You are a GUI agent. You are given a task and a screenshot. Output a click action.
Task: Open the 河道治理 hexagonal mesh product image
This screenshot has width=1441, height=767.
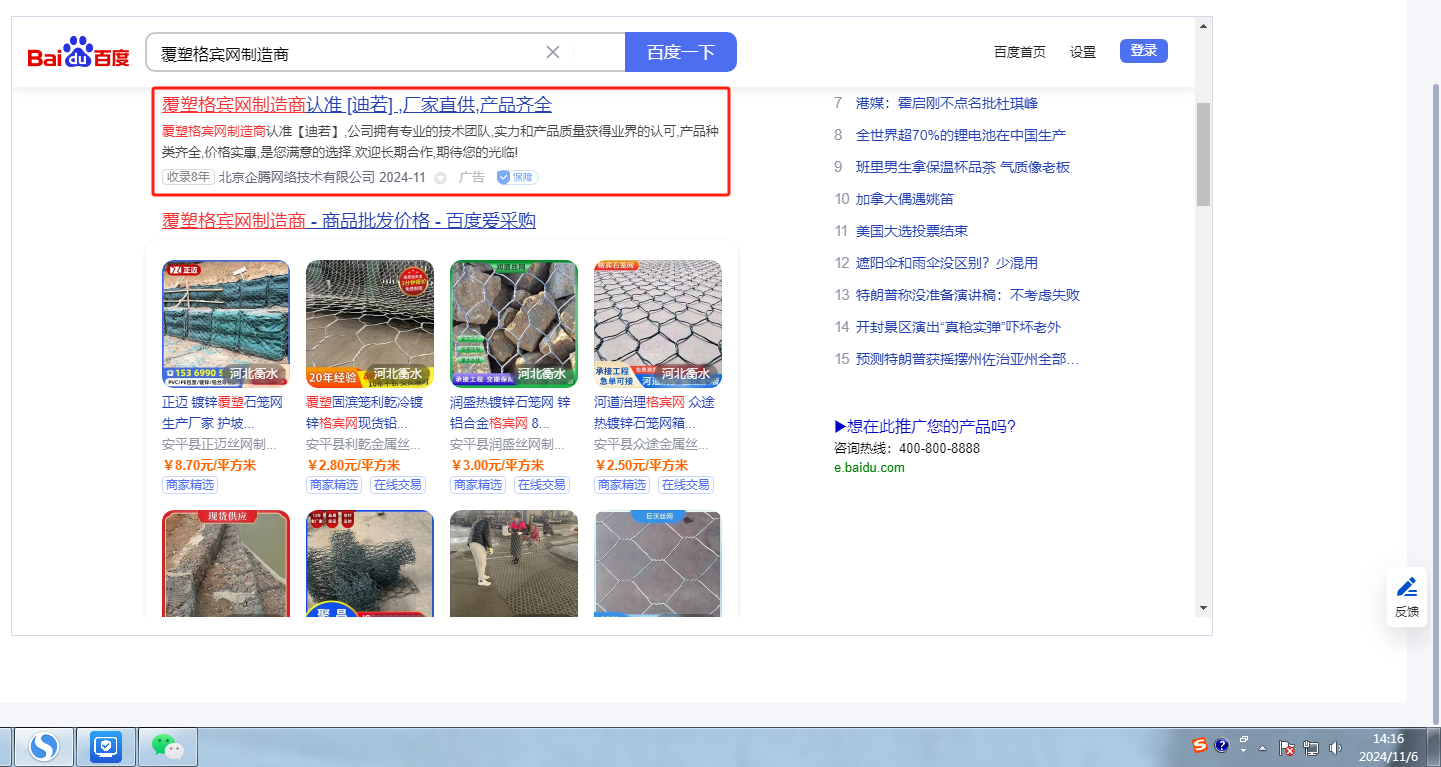658,324
